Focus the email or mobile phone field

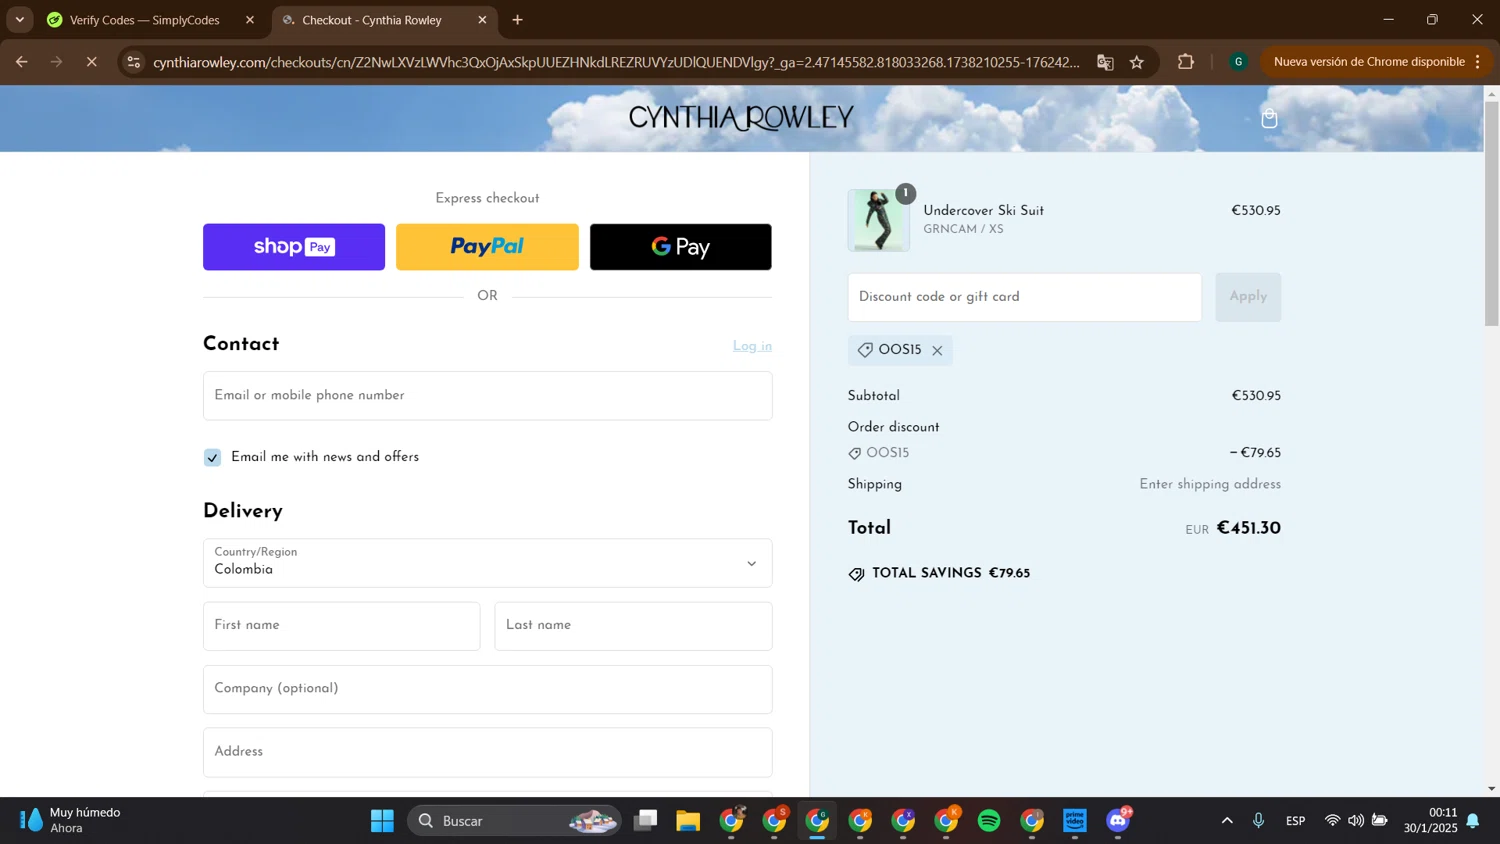[x=487, y=396]
